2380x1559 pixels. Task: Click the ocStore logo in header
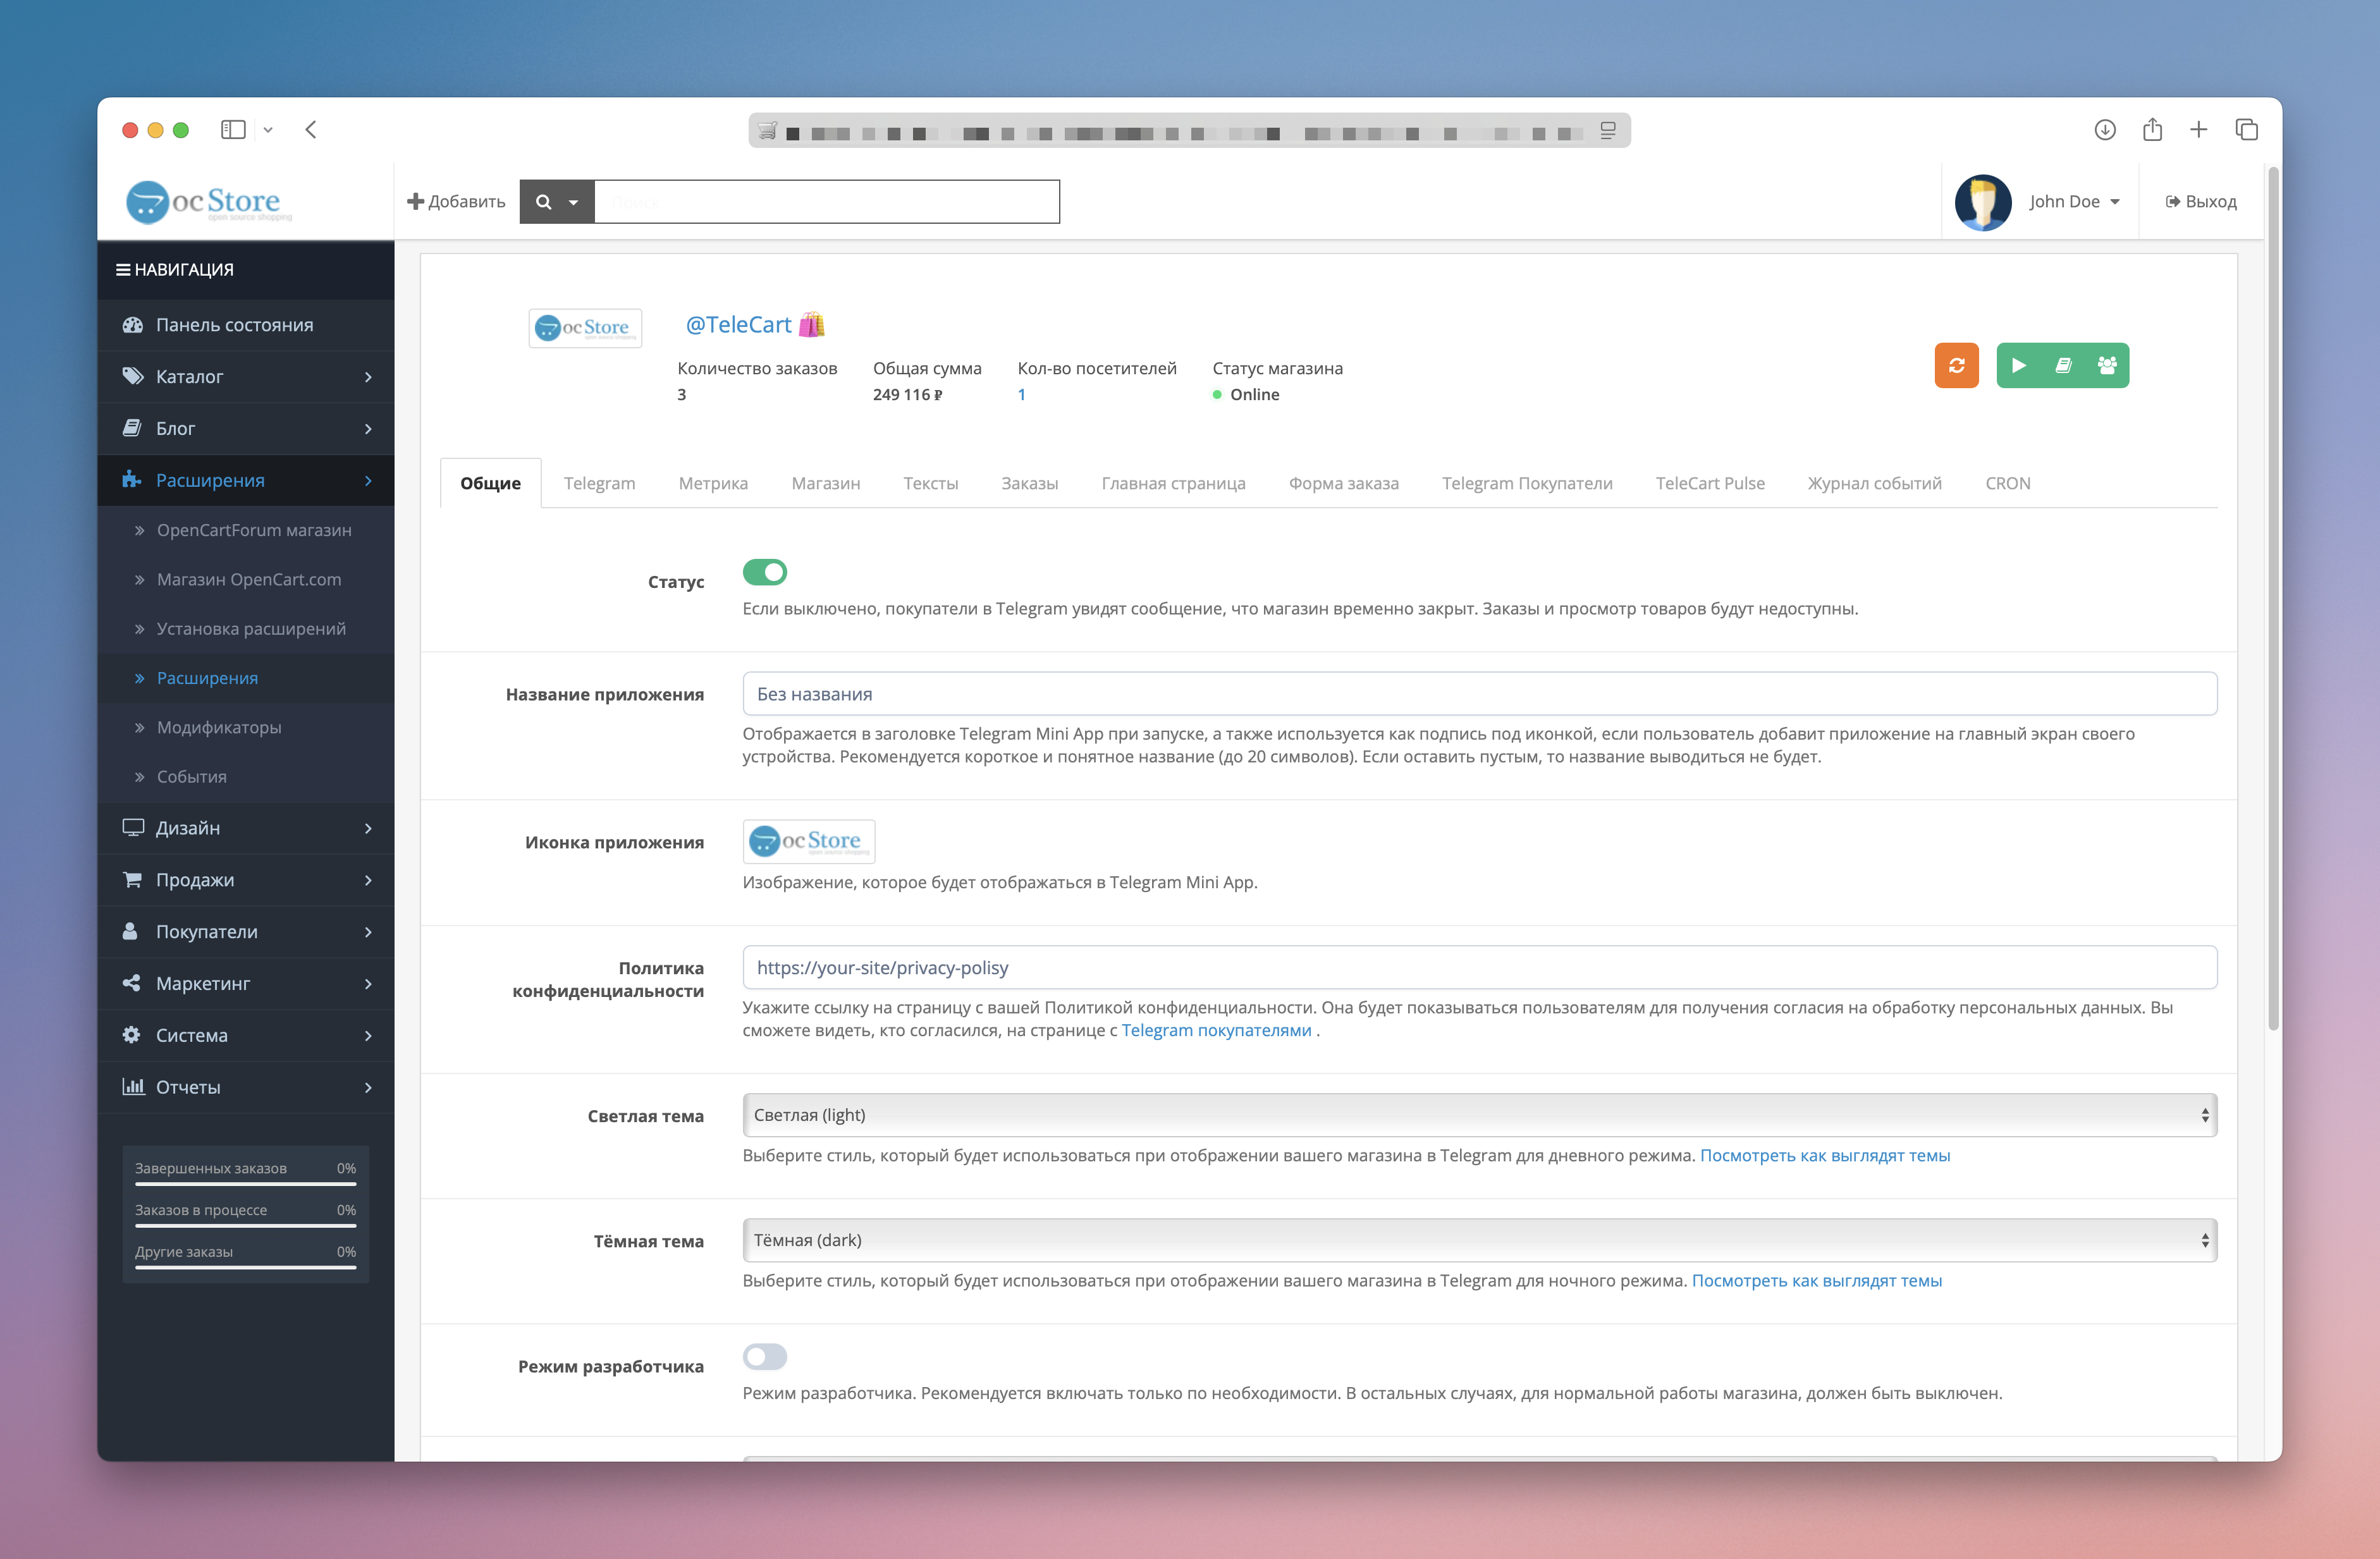click(x=207, y=202)
